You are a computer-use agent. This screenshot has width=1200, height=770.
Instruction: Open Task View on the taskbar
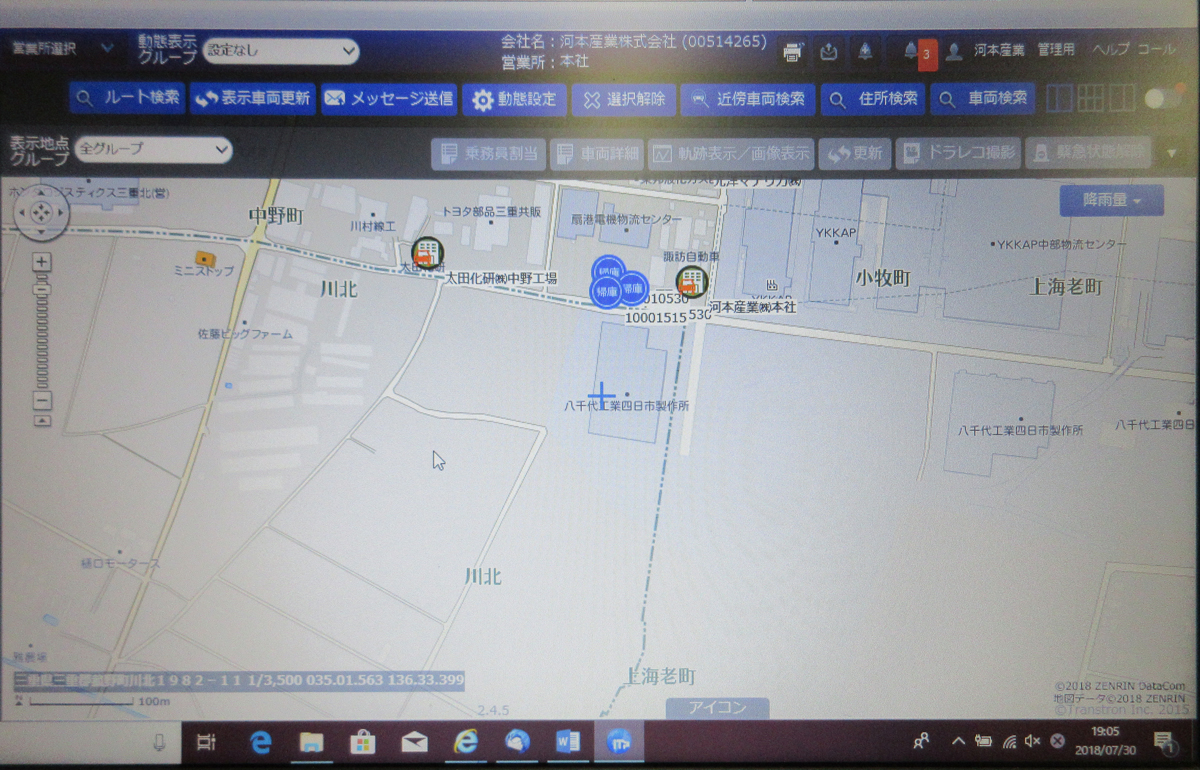click(x=206, y=742)
